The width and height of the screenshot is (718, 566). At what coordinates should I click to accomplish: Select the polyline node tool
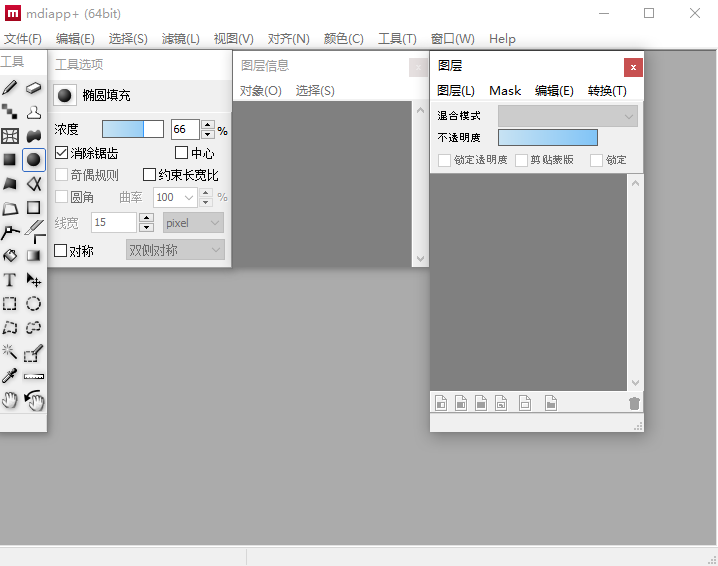10,232
